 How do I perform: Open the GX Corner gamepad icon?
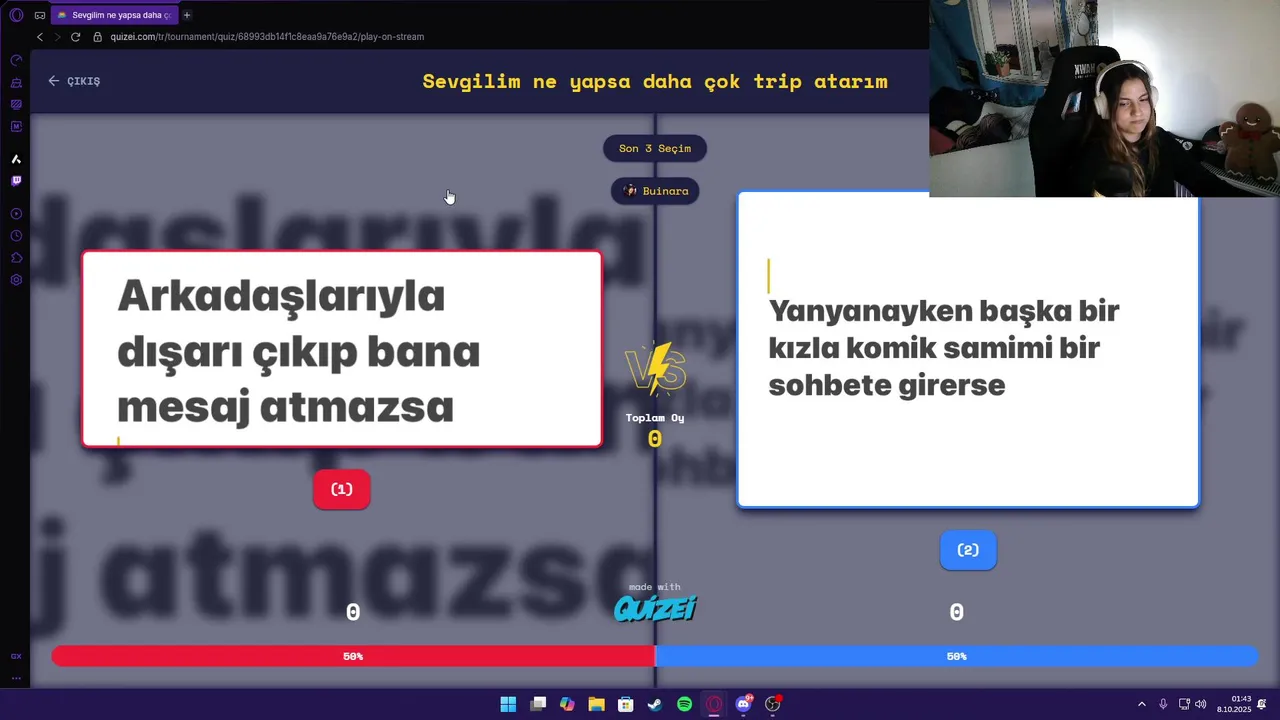(x=40, y=15)
